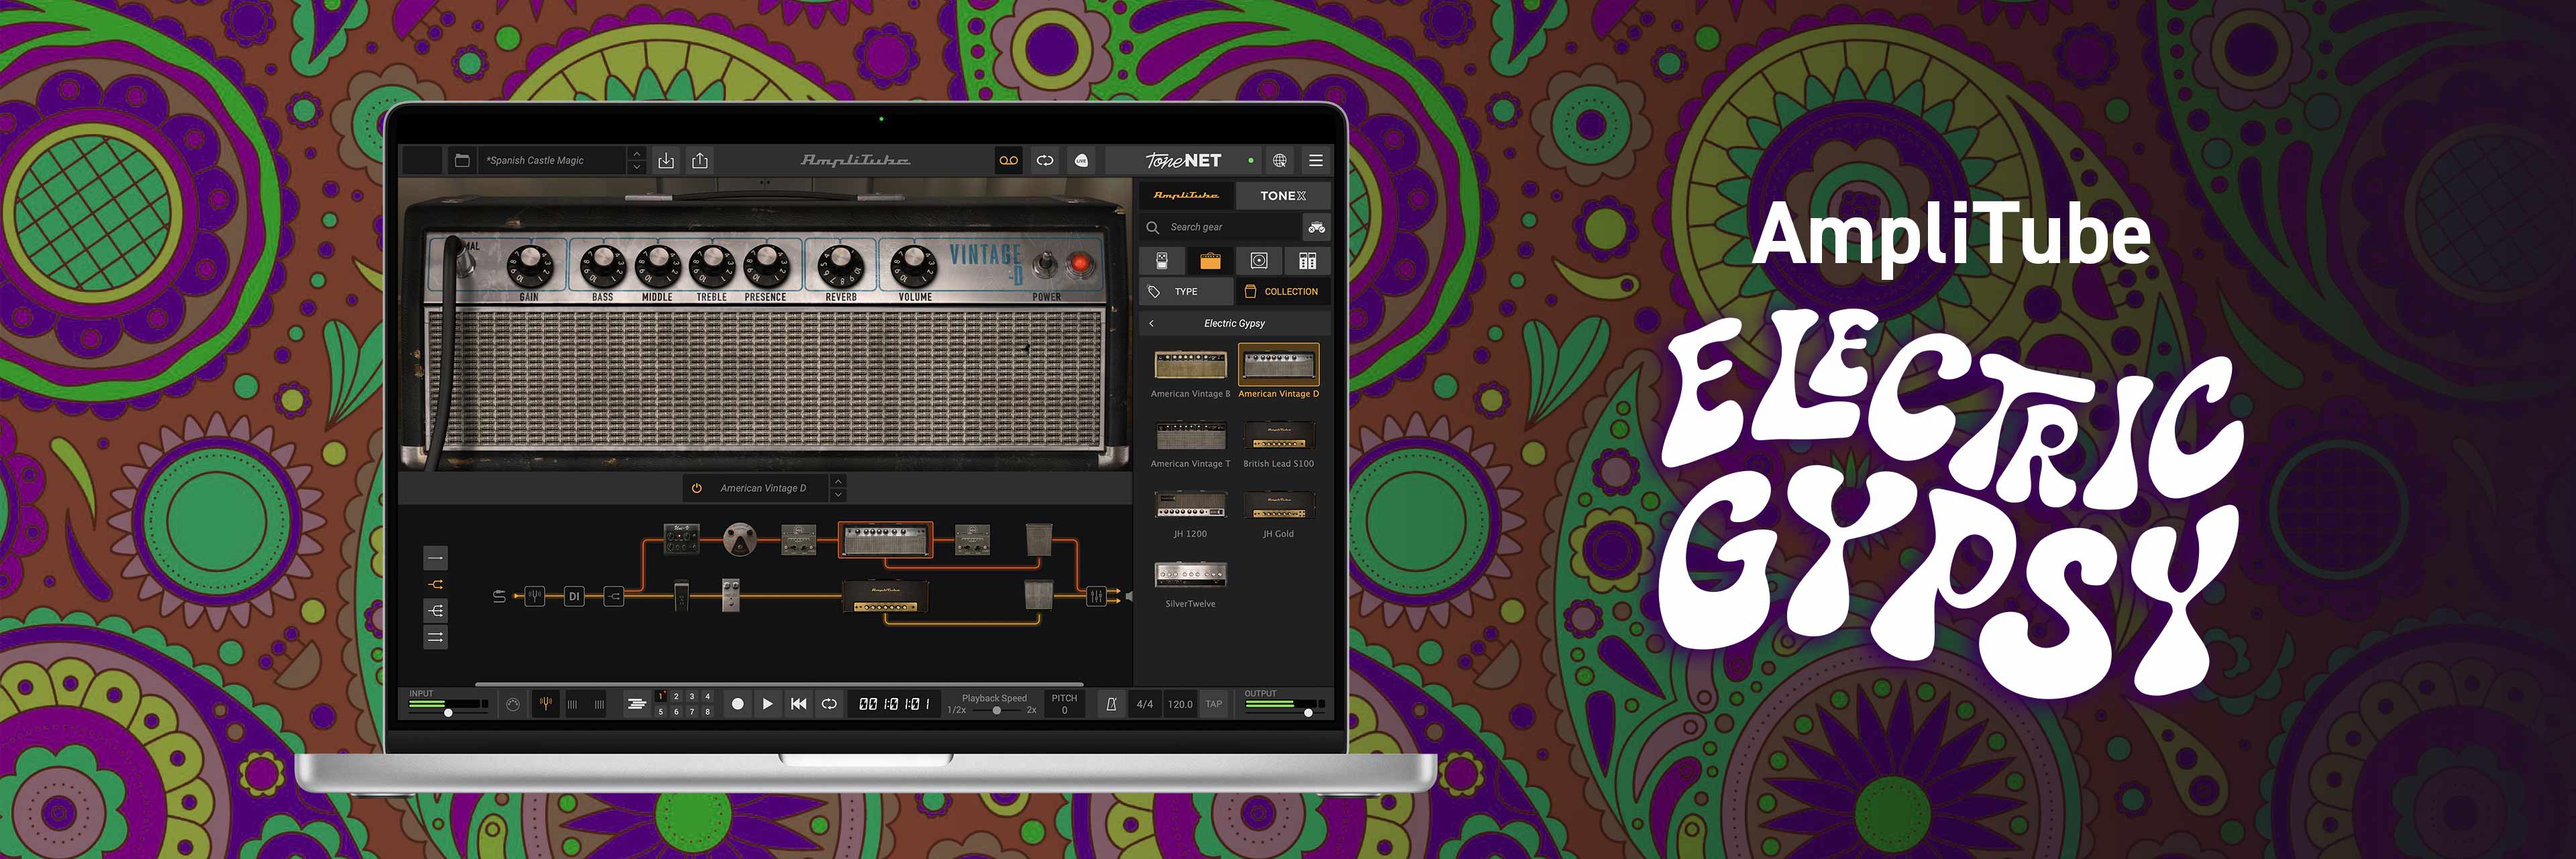Click preset down arrow beside Spanish Castle Magic
Screen dimensions: 2576x859
tap(637, 167)
